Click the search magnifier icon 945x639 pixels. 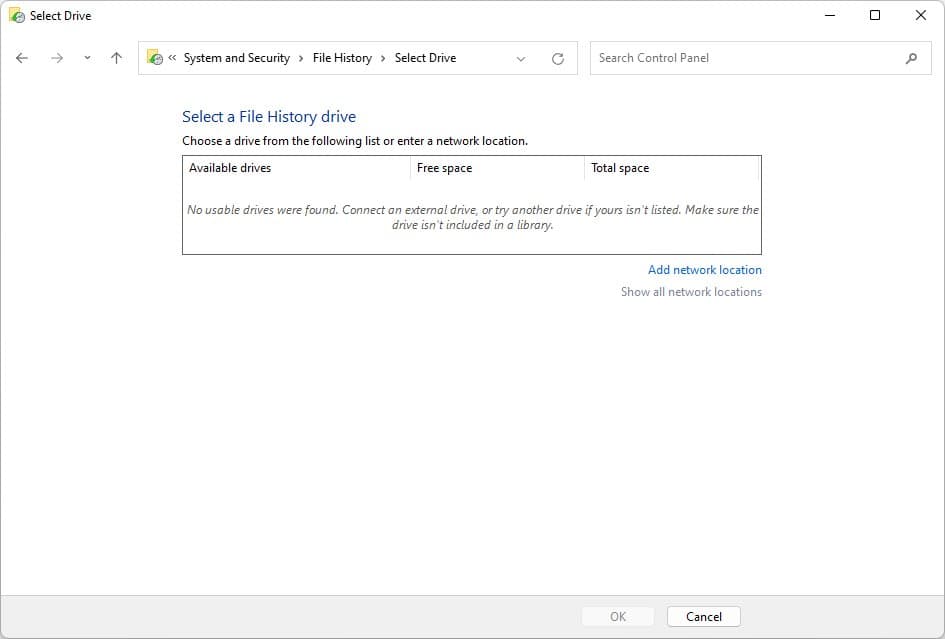pyautogui.click(x=911, y=58)
